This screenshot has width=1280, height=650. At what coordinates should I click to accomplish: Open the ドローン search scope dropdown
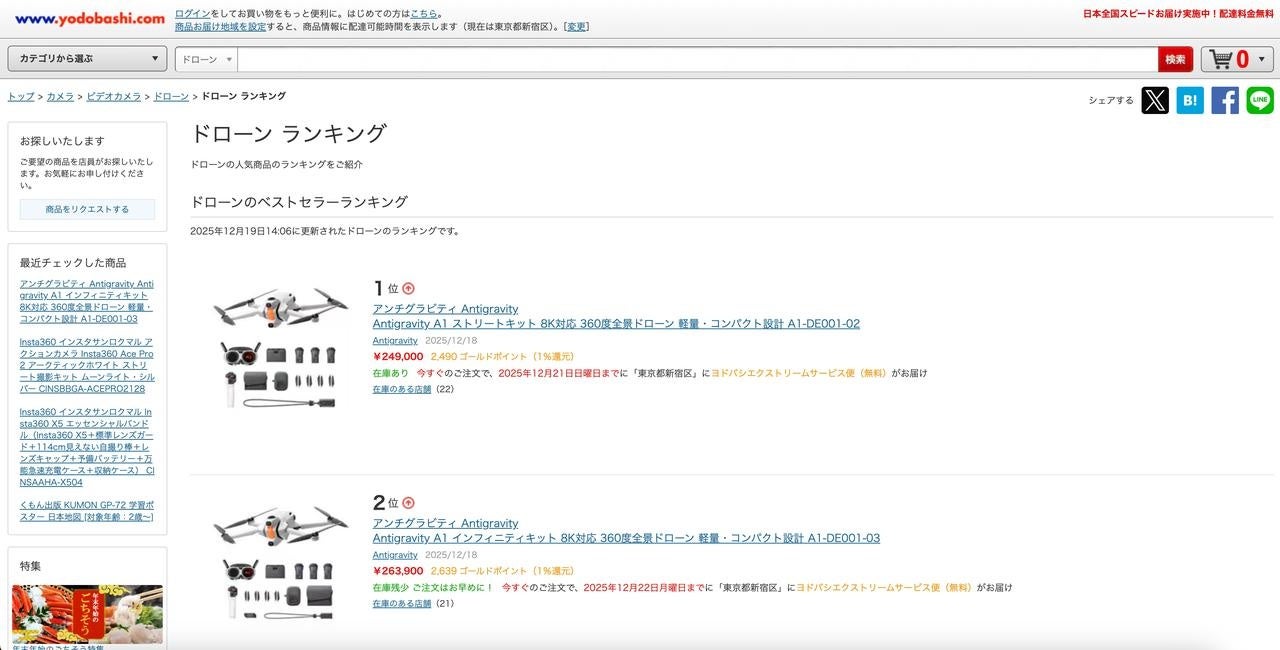pyautogui.click(x=207, y=59)
